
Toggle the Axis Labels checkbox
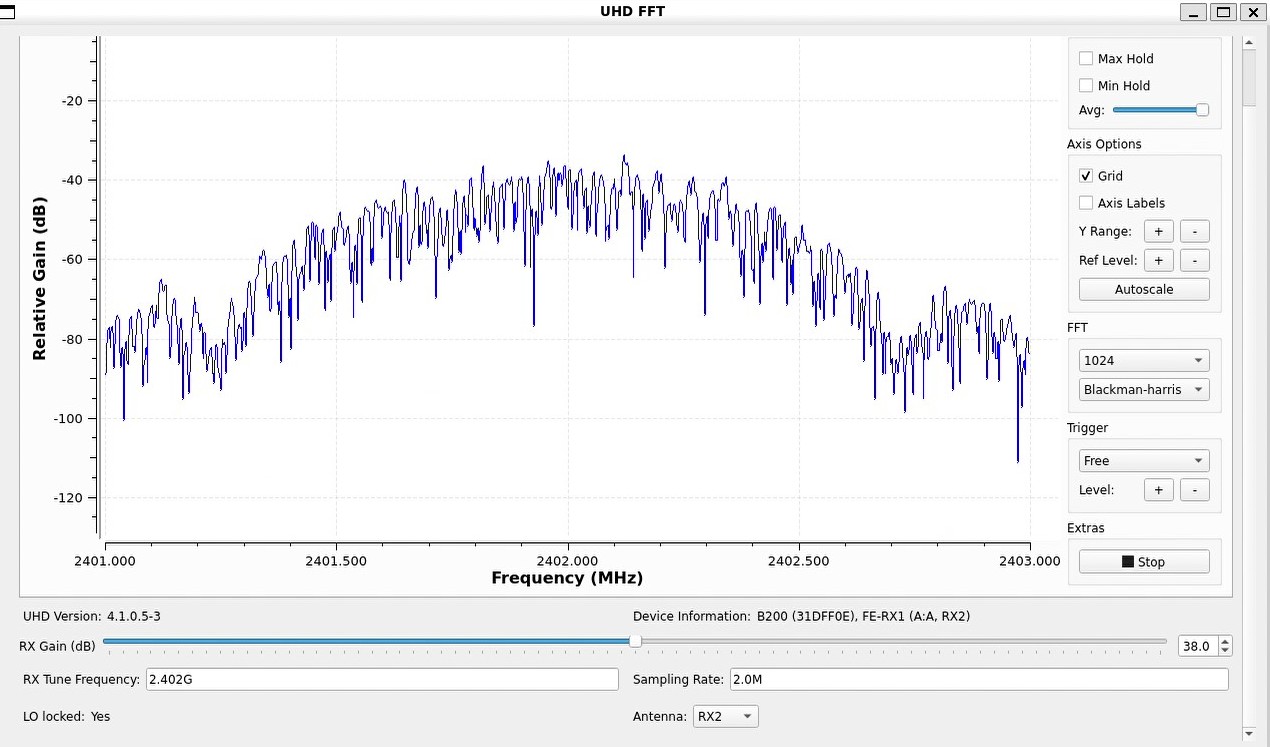point(1086,203)
